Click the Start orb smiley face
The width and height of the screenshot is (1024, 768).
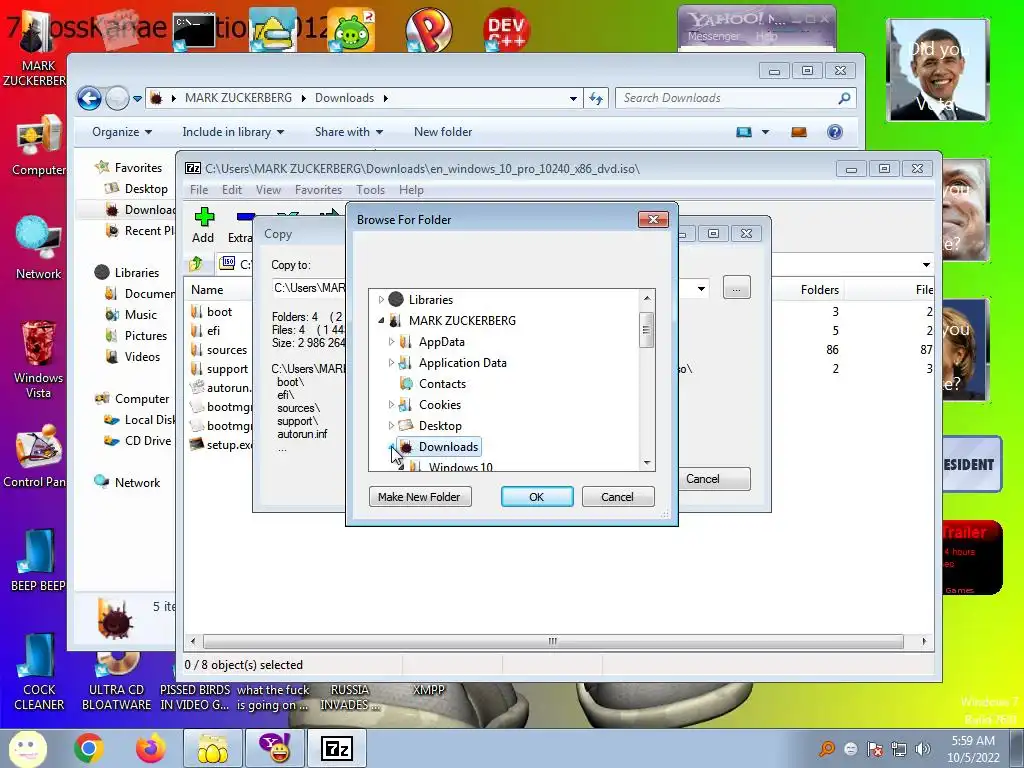coord(27,748)
